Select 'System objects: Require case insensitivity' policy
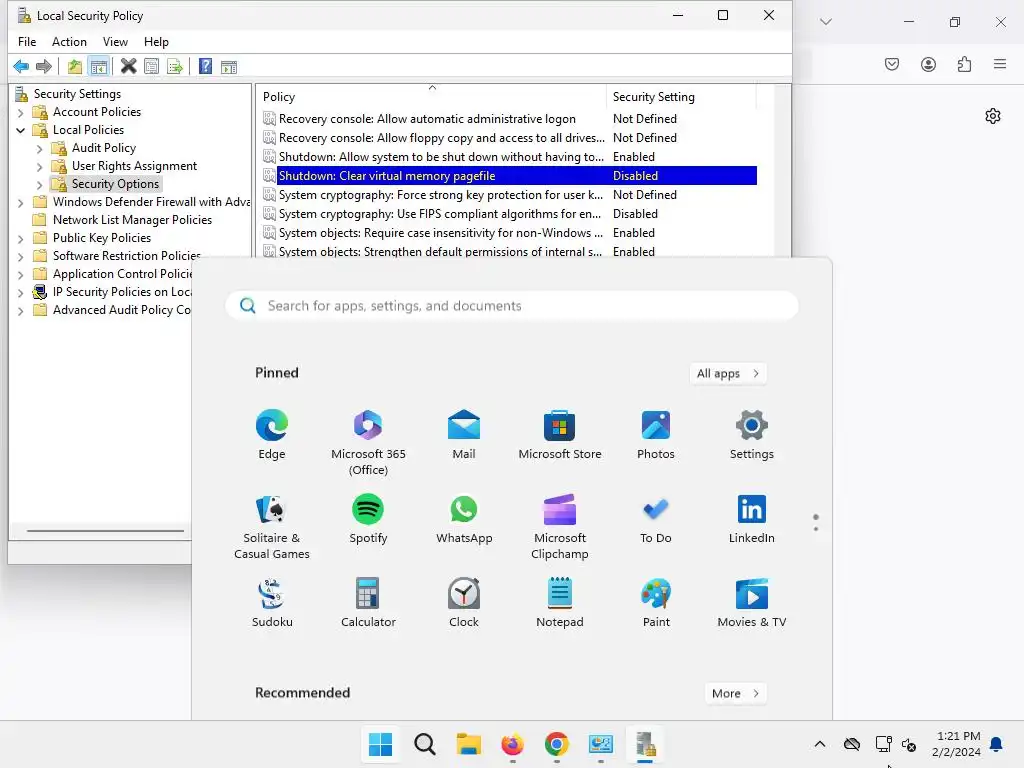Image resolution: width=1024 pixels, height=768 pixels. (440, 232)
